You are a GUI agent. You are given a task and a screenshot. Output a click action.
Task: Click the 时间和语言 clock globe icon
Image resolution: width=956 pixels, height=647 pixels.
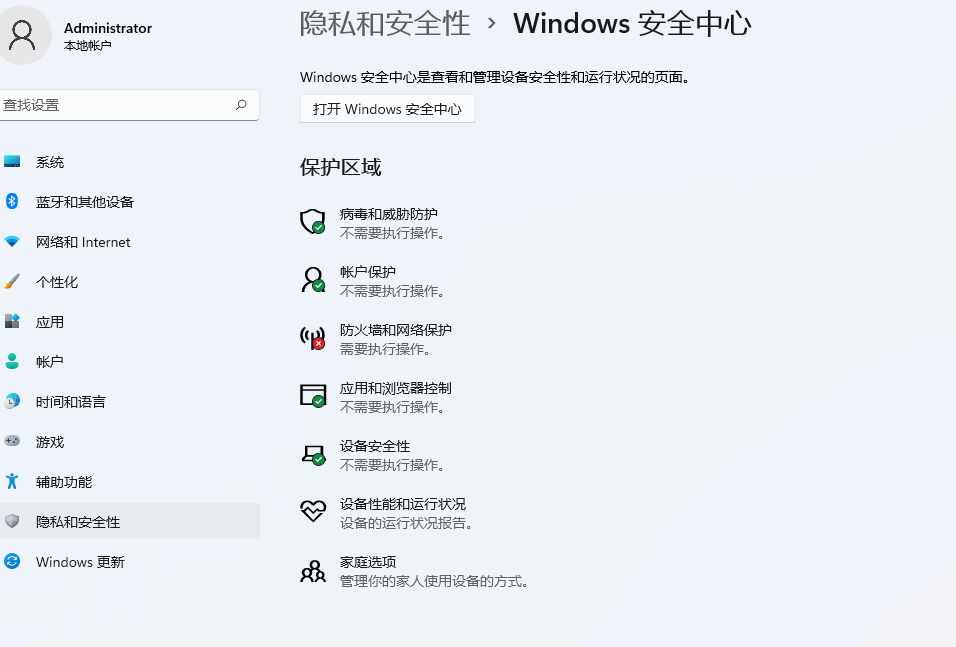click(12, 401)
